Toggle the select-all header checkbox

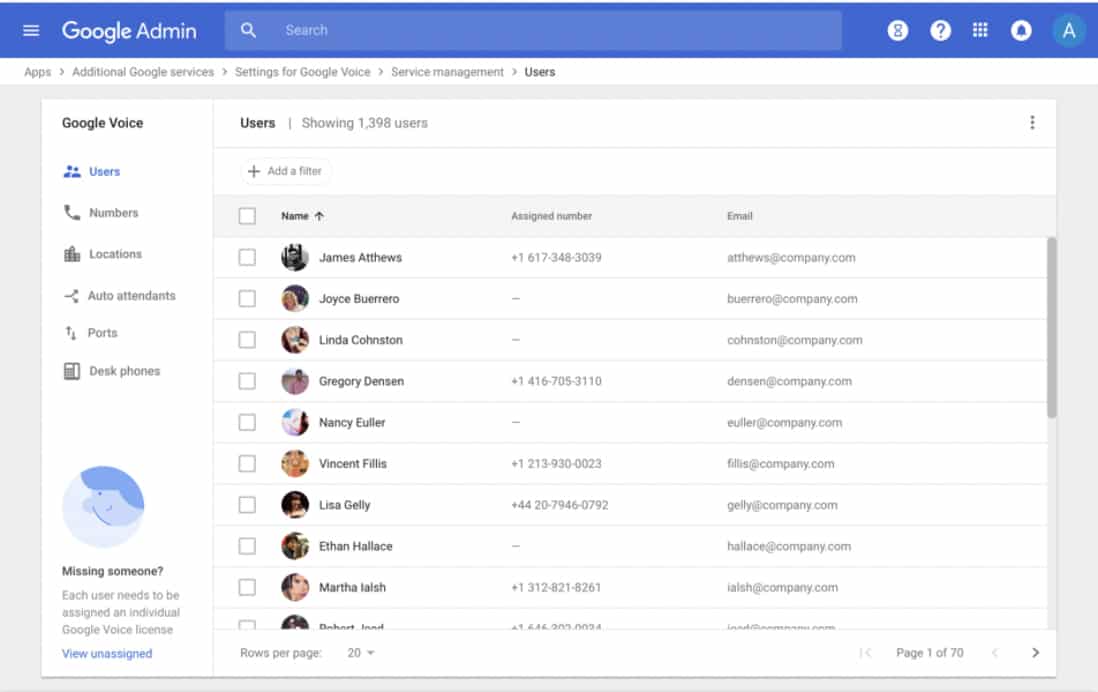tap(247, 216)
